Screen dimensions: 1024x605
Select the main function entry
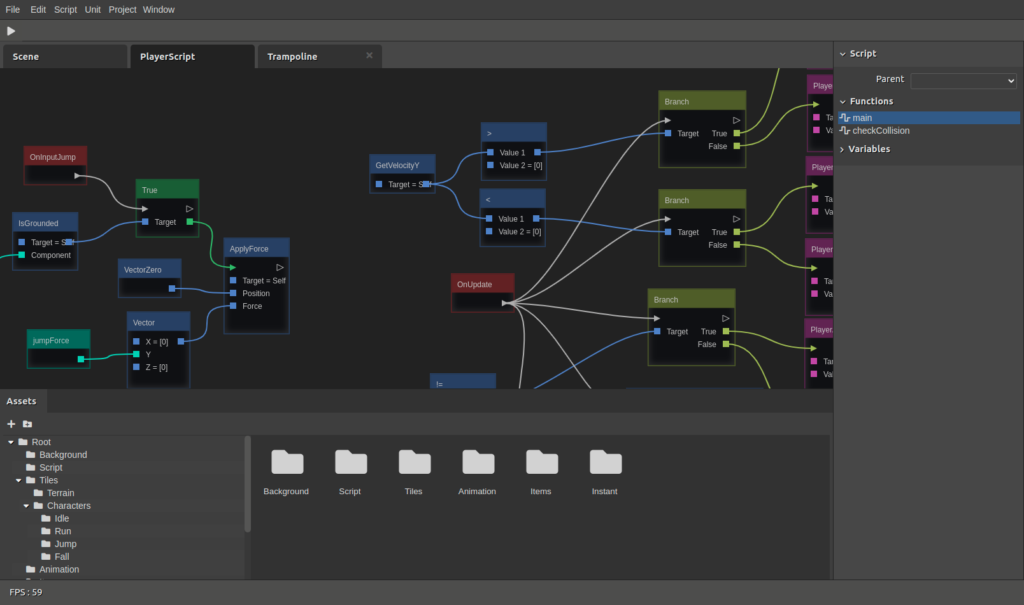coord(928,118)
